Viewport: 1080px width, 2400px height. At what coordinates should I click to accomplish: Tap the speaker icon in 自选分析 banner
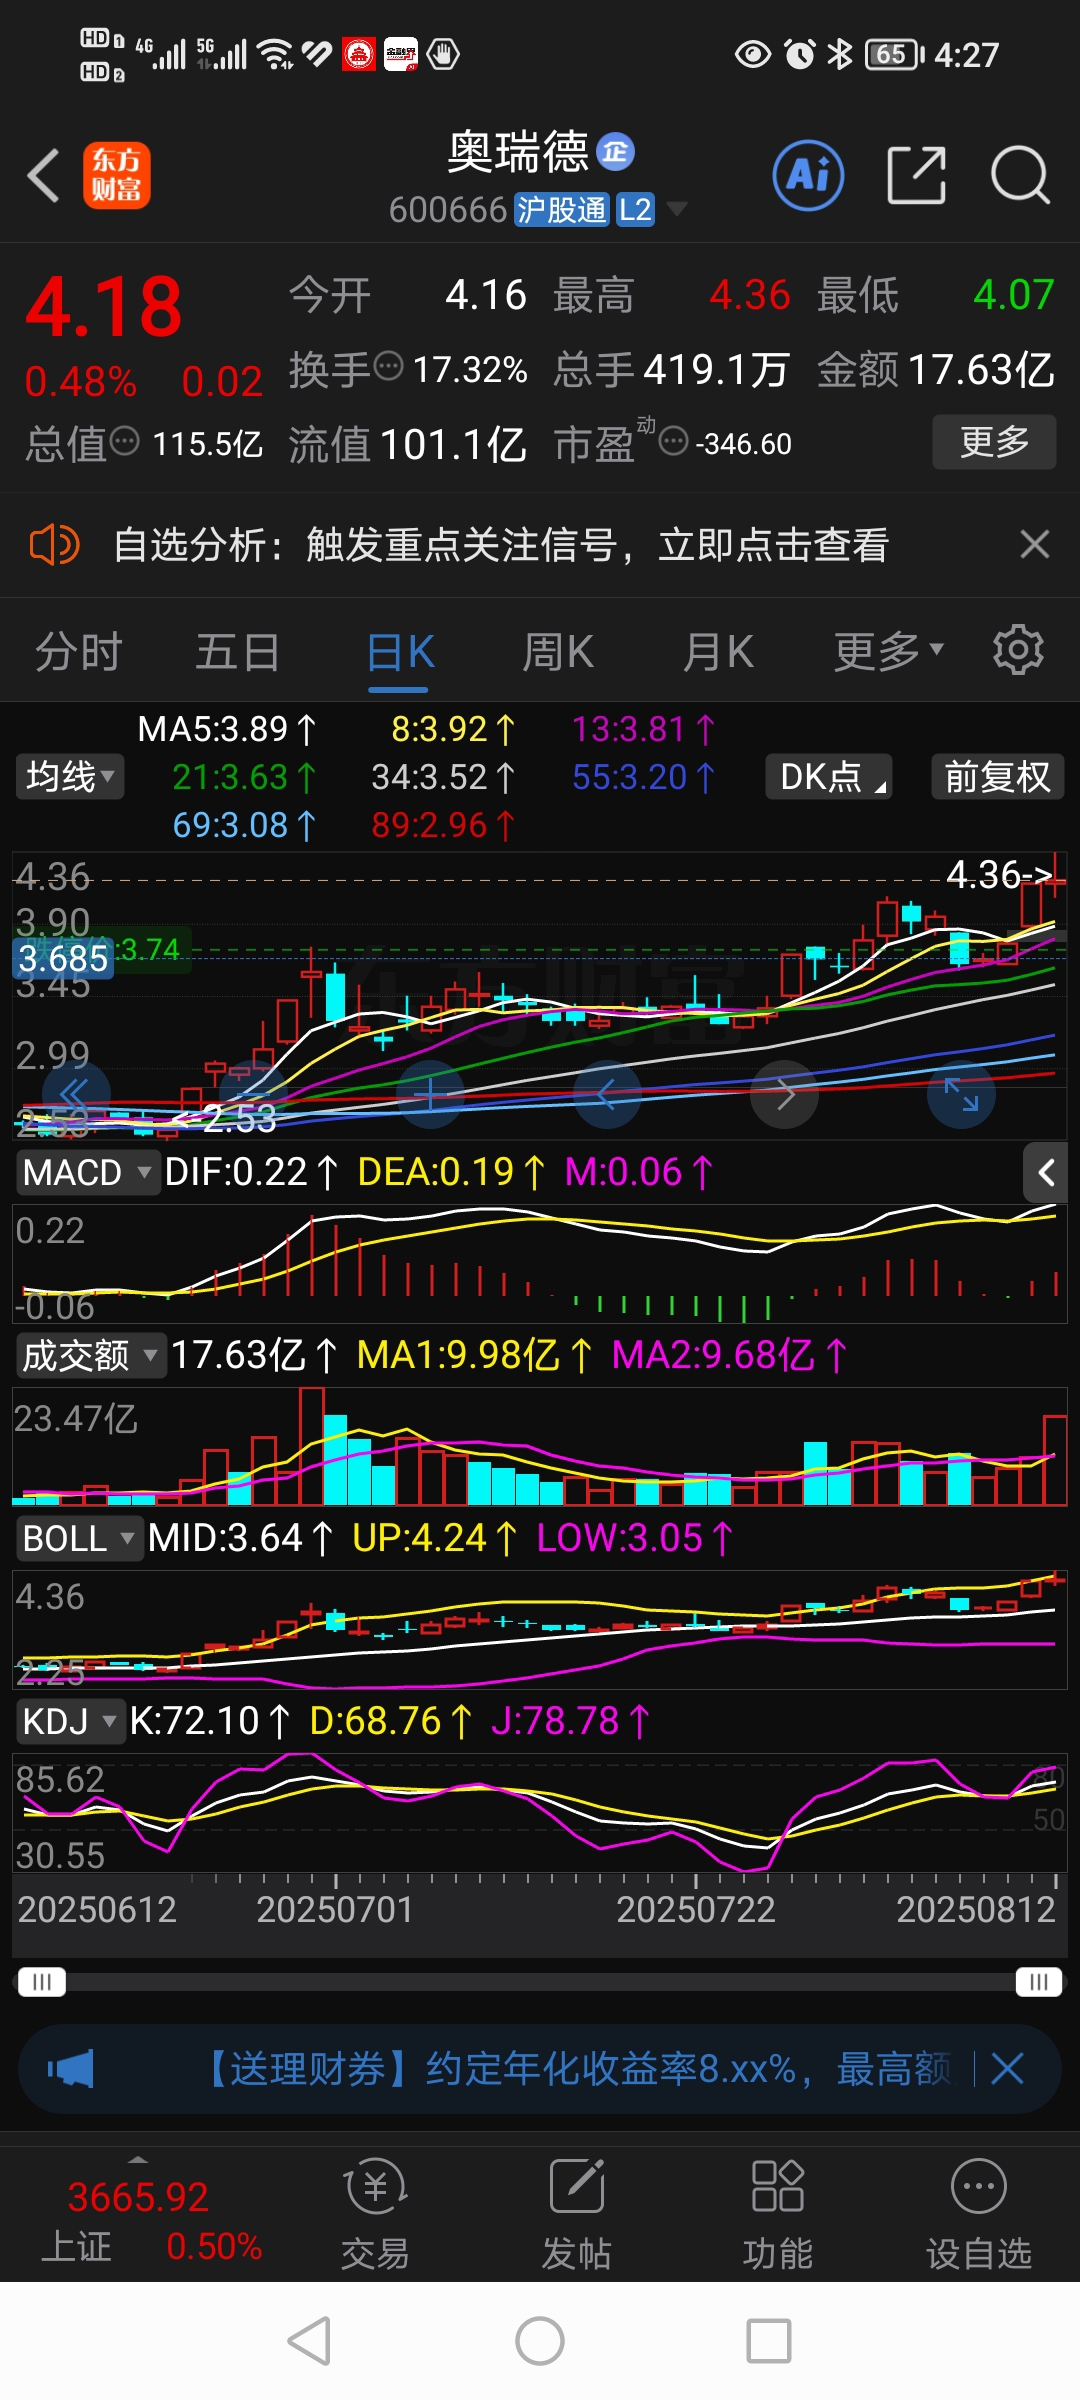[x=55, y=545]
